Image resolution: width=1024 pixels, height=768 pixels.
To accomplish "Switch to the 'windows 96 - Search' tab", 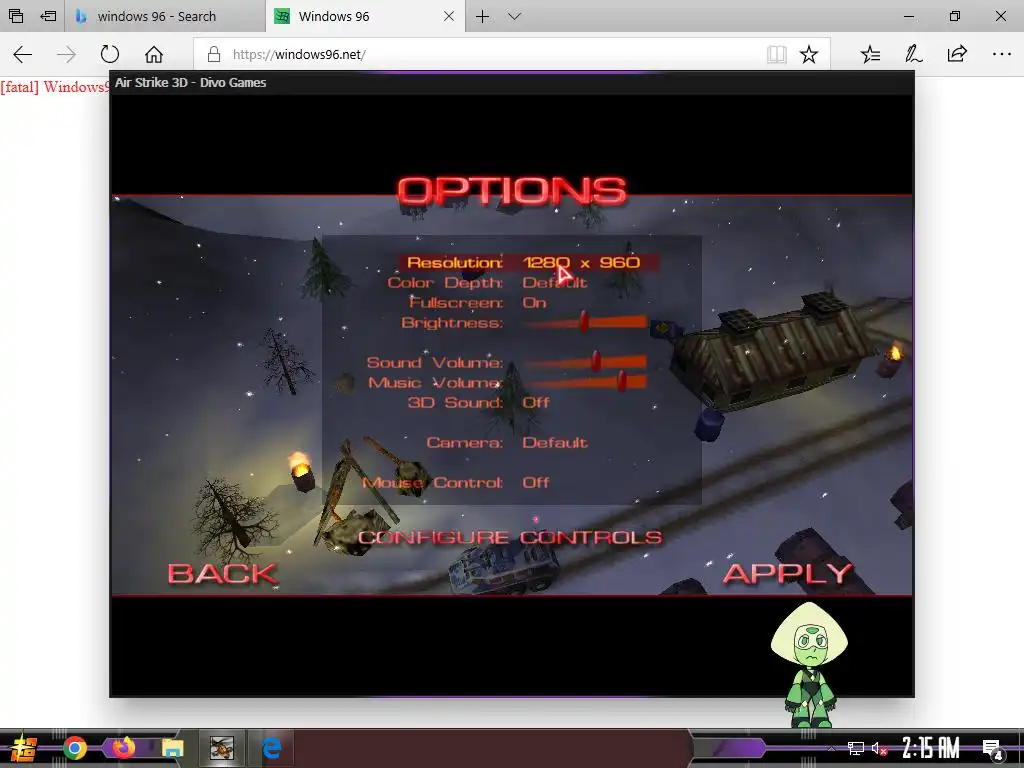I will tap(165, 16).
